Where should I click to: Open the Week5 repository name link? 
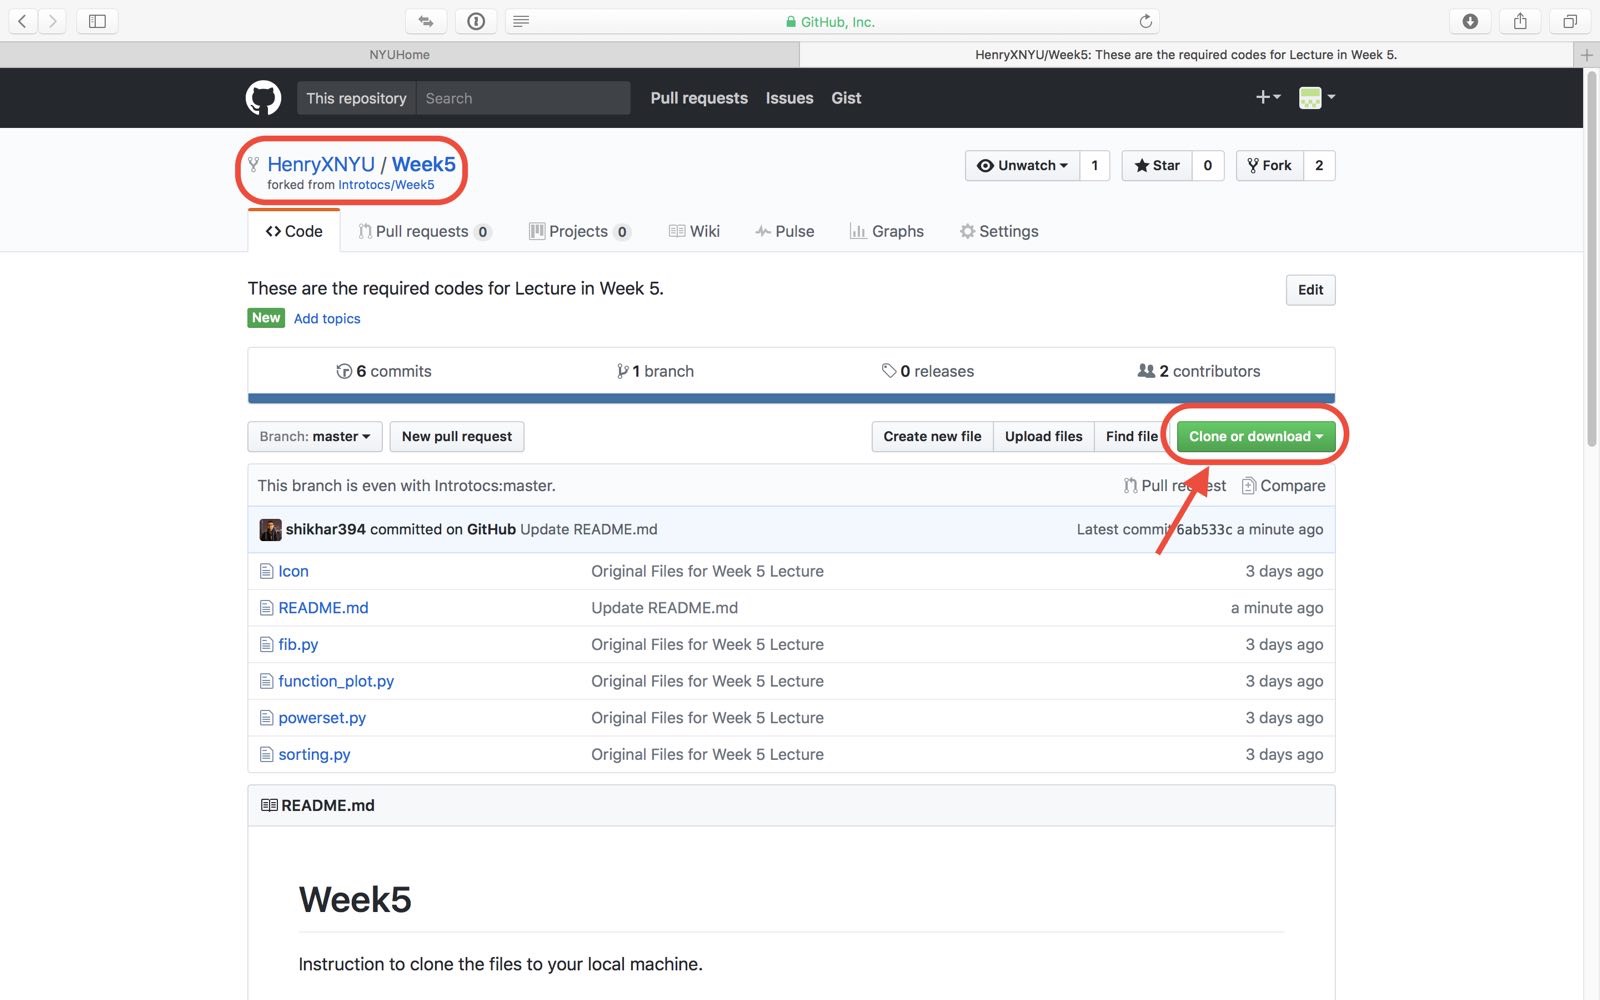[x=424, y=164]
